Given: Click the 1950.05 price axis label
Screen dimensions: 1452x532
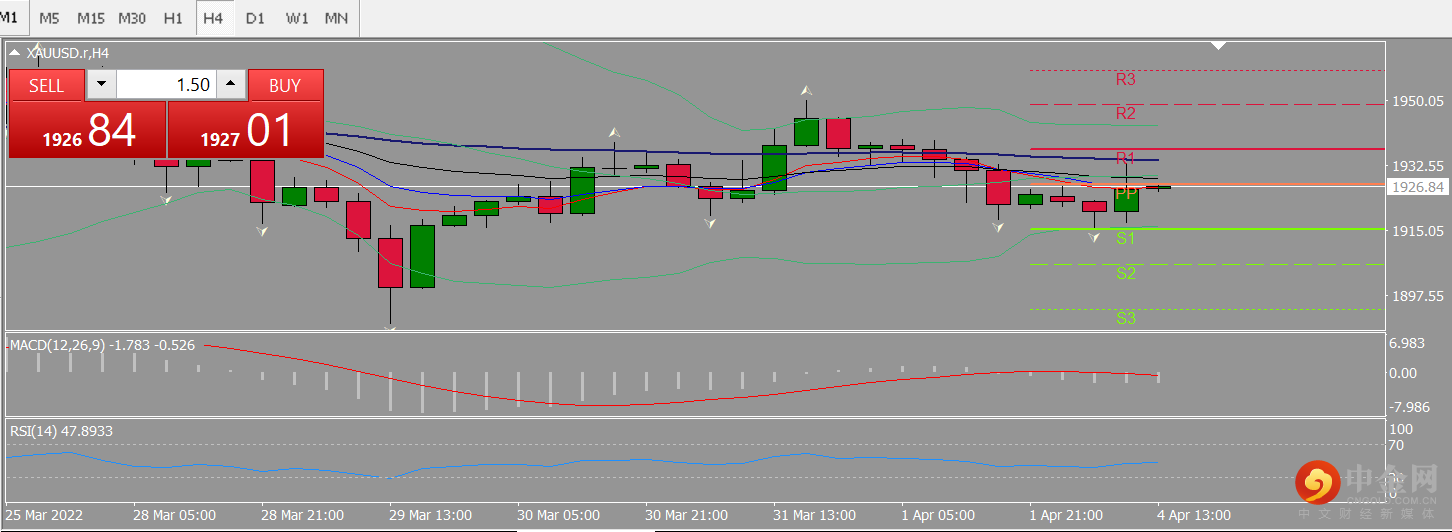Looking at the screenshot, I should pos(1418,101).
